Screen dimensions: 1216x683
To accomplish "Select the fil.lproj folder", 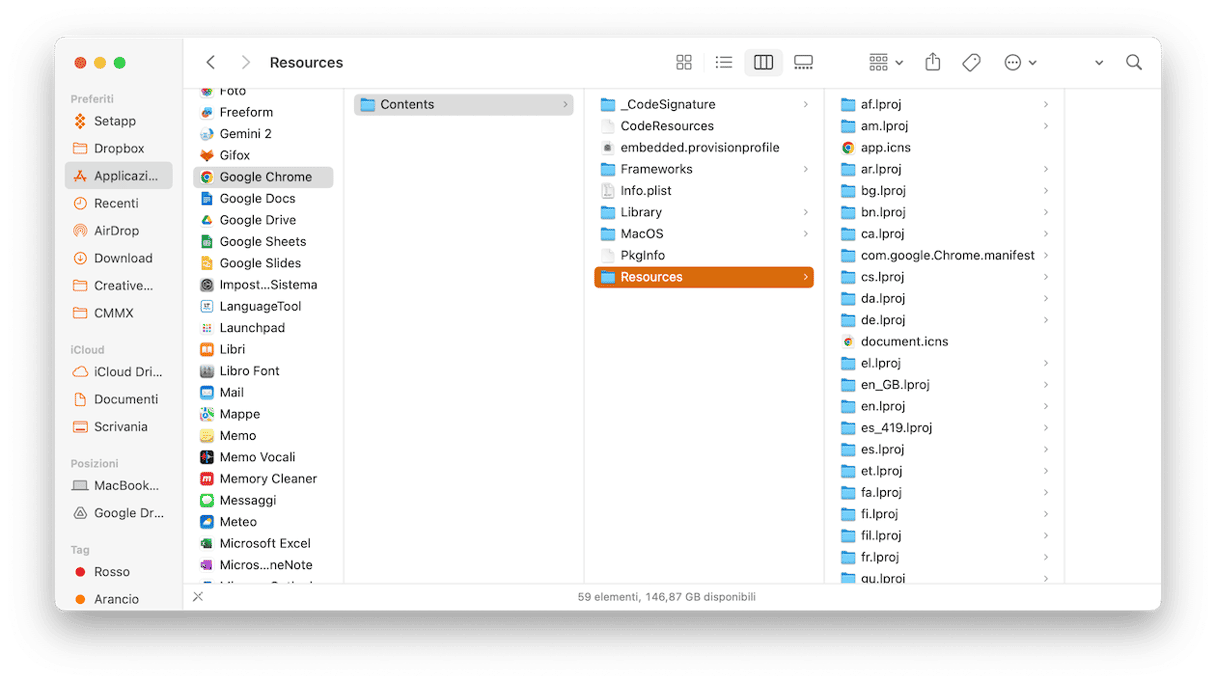I will pyautogui.click(x=944, y=536).
